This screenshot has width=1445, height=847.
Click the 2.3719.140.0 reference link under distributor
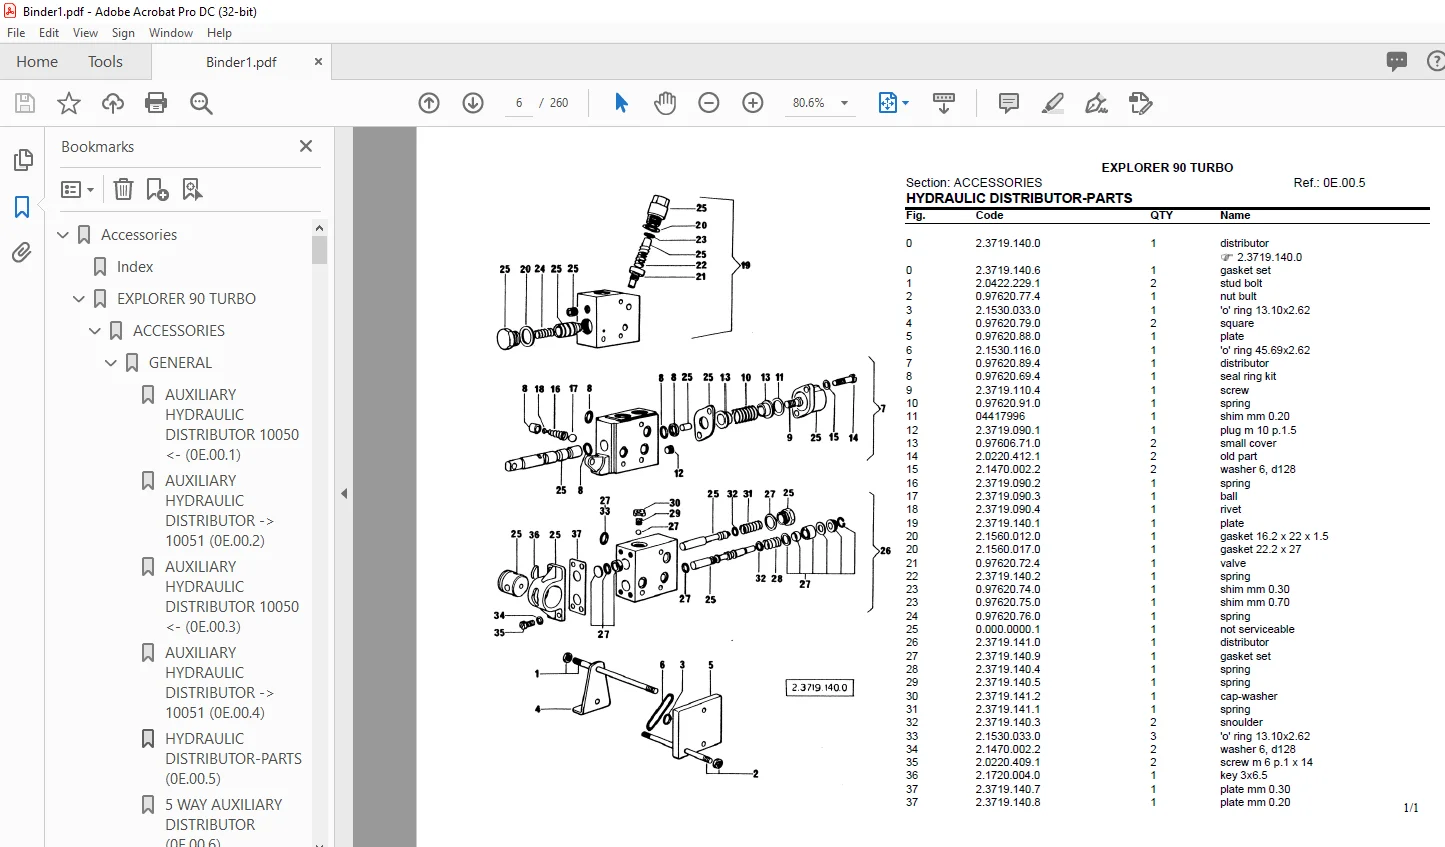(x=1269, y=257)
